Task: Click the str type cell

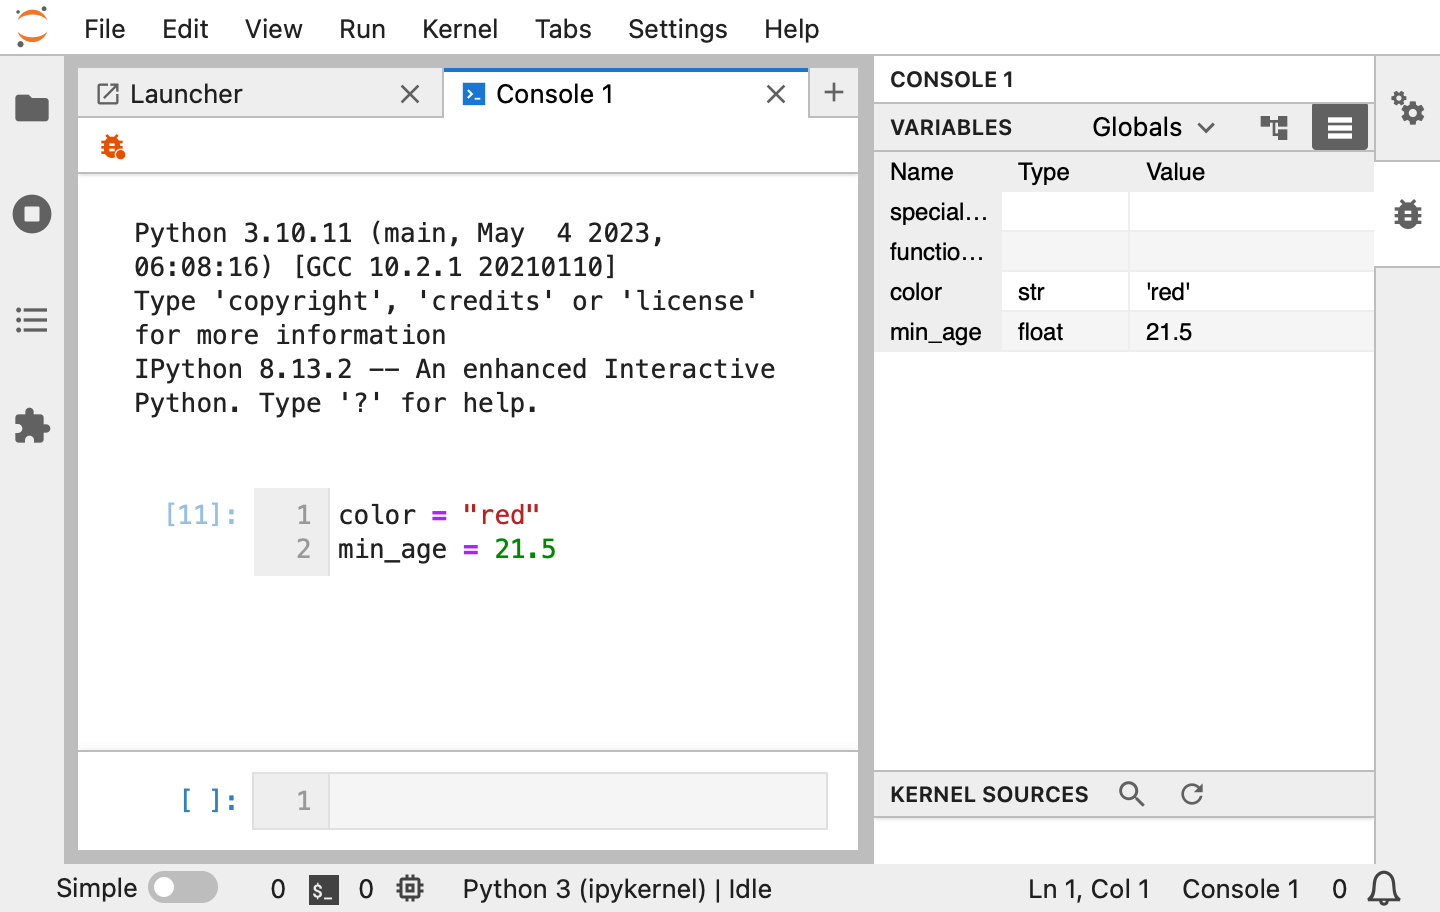Action: [x=1066, y=292]
